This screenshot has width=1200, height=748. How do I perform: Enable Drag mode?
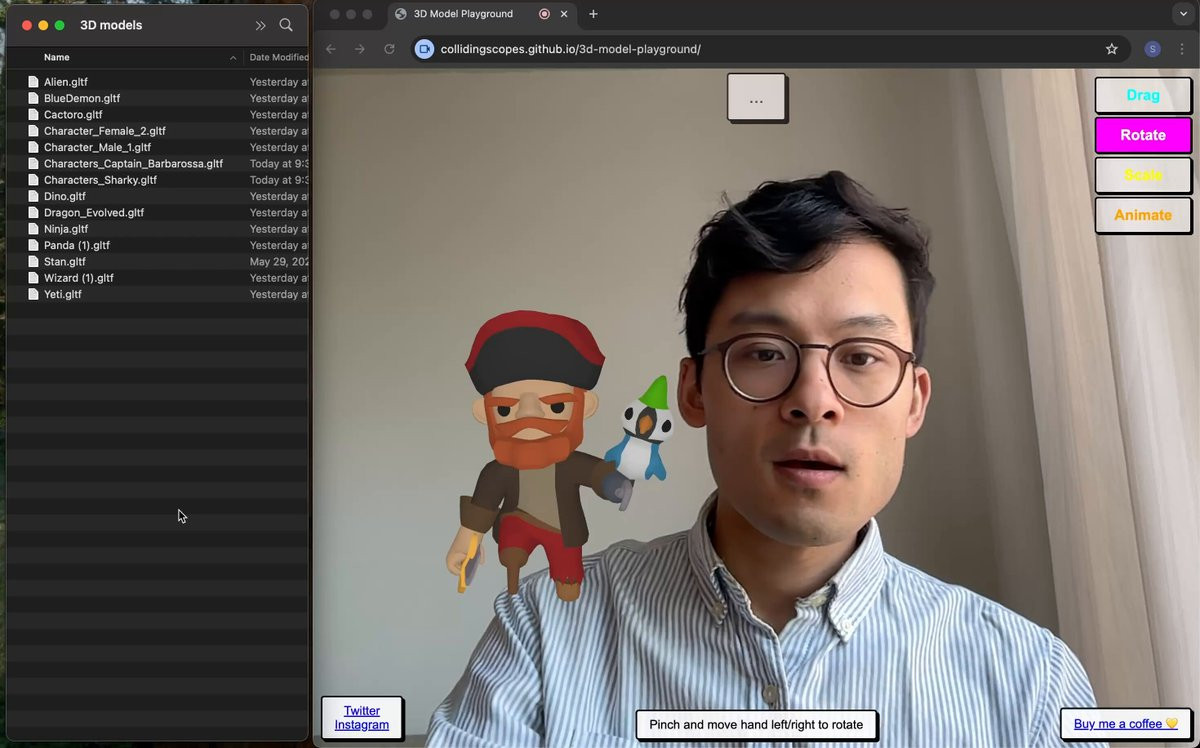pyautogui.click(x=1143, y=95)
